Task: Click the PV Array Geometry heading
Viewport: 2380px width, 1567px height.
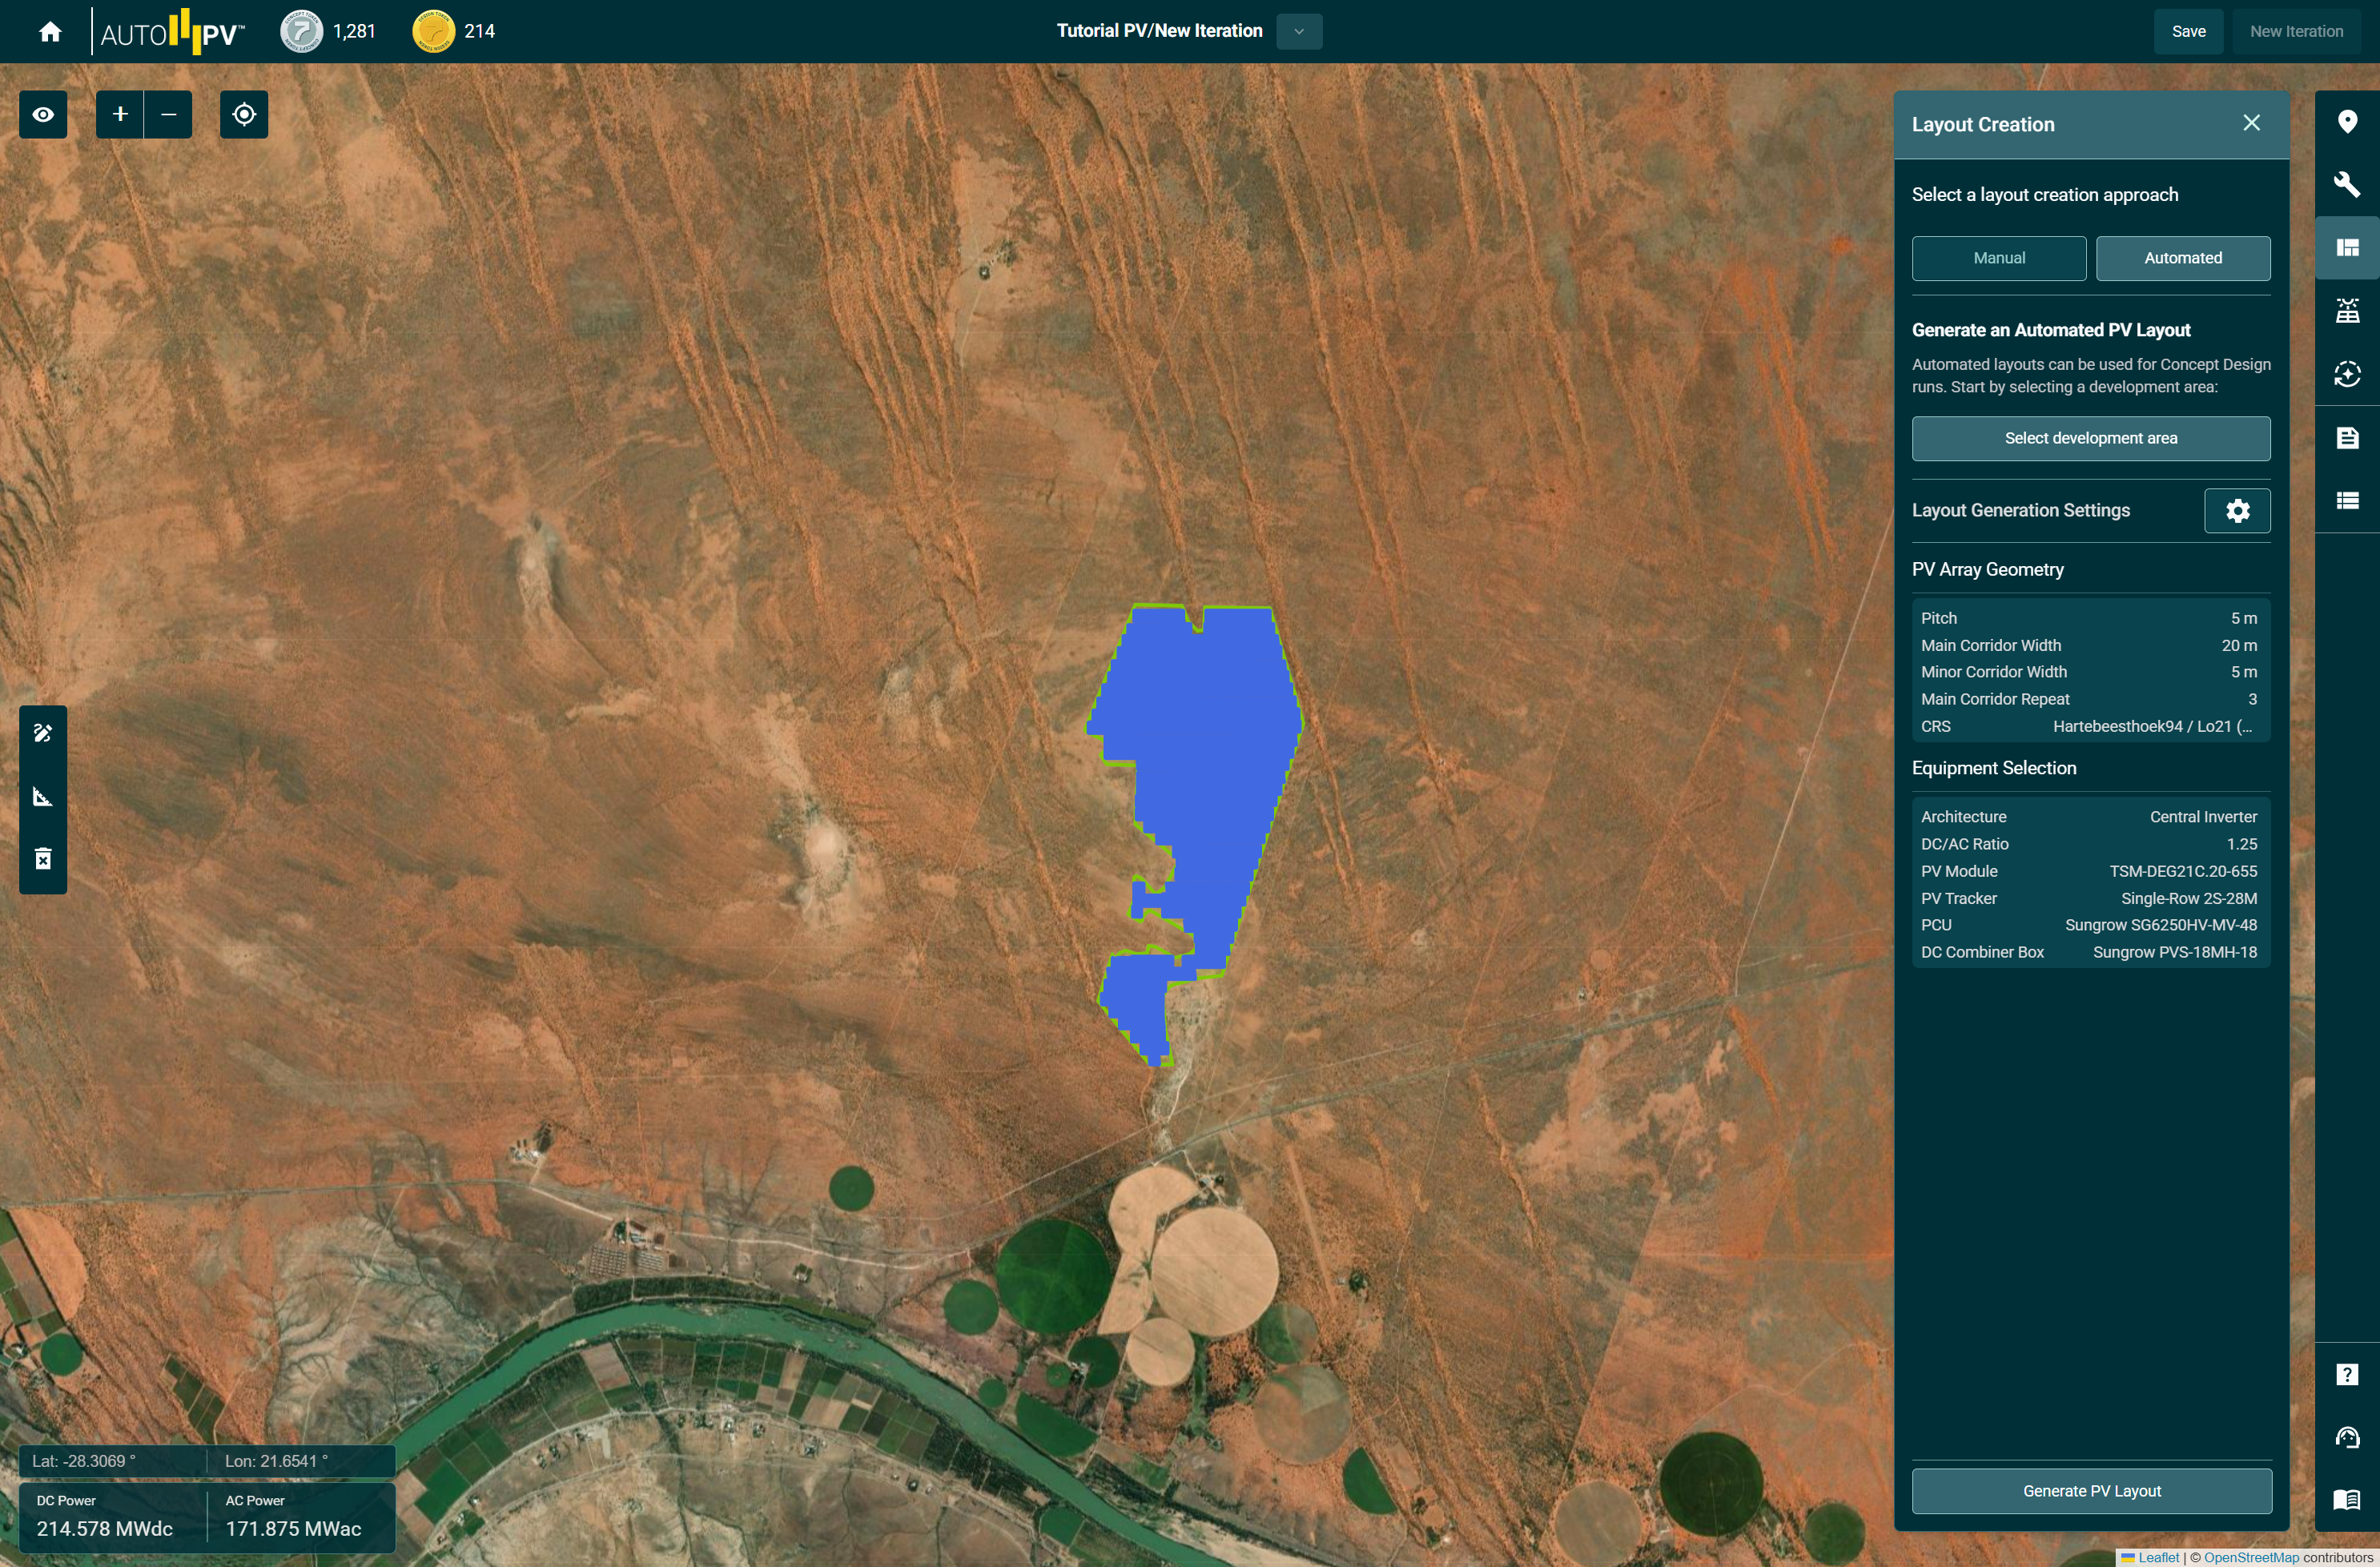Action: tap(1987, 570)
